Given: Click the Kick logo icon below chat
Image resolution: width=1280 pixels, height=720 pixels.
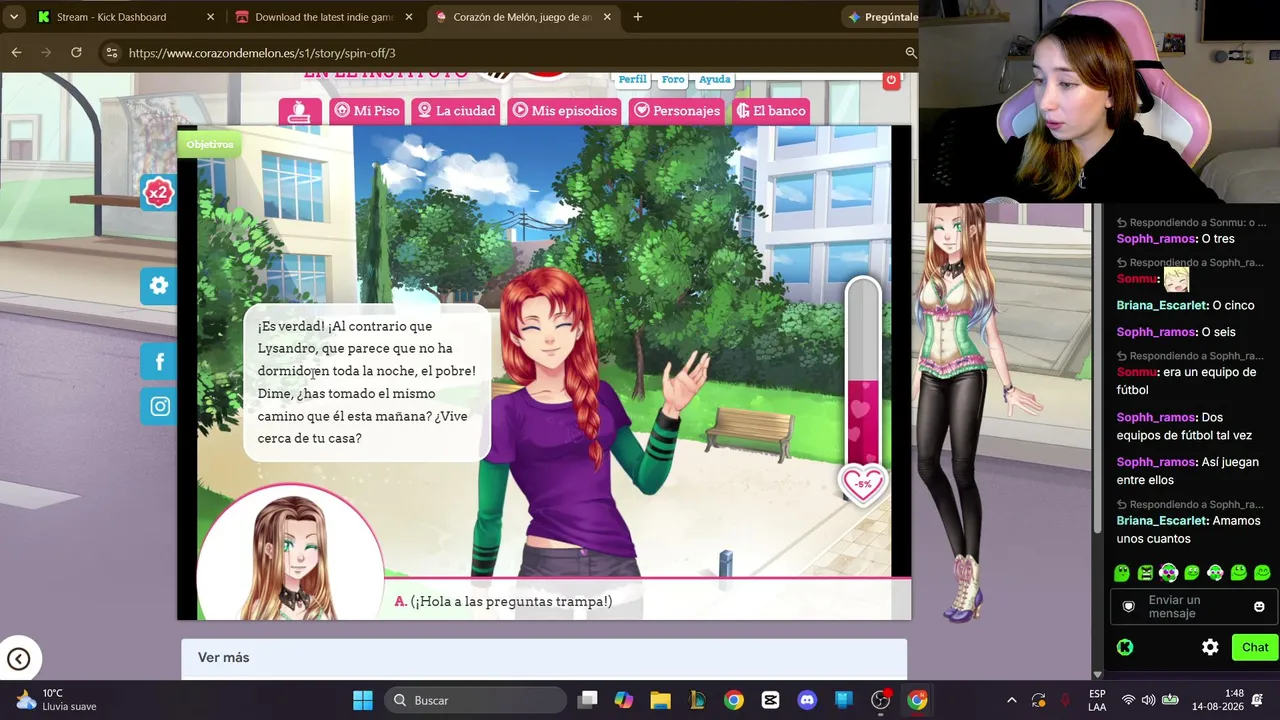Looking at the screenshot, I should click(1125, 648).
